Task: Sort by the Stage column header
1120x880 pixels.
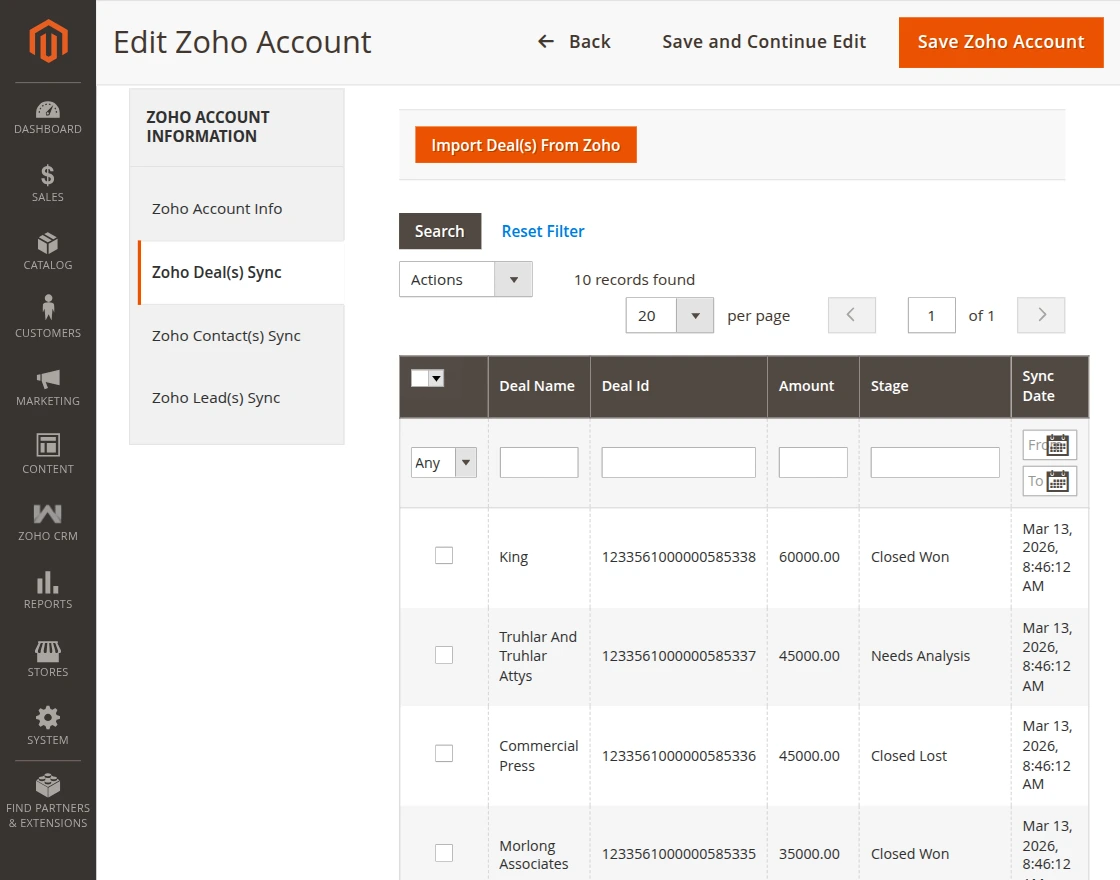Action: [x=934, y=386]
